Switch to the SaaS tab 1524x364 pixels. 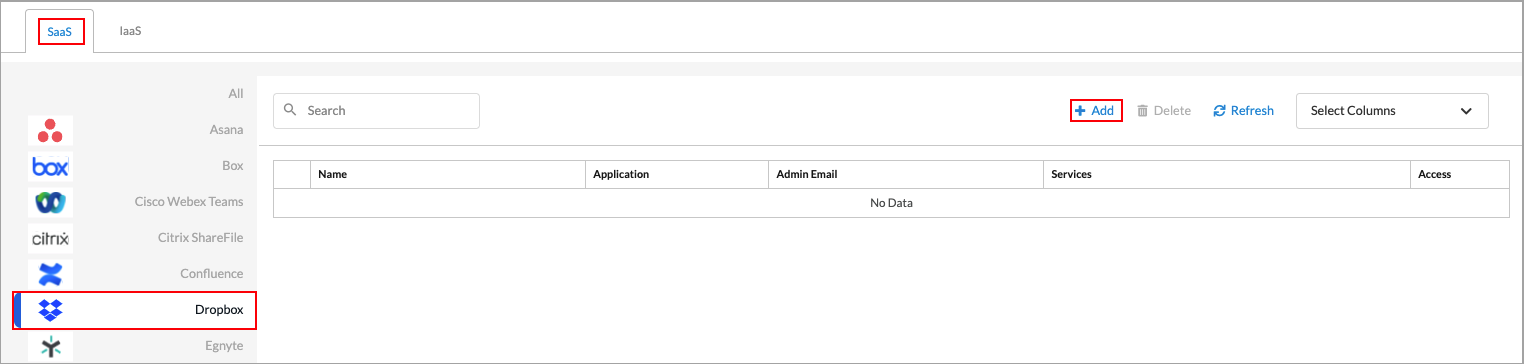[x=60, y=31]
